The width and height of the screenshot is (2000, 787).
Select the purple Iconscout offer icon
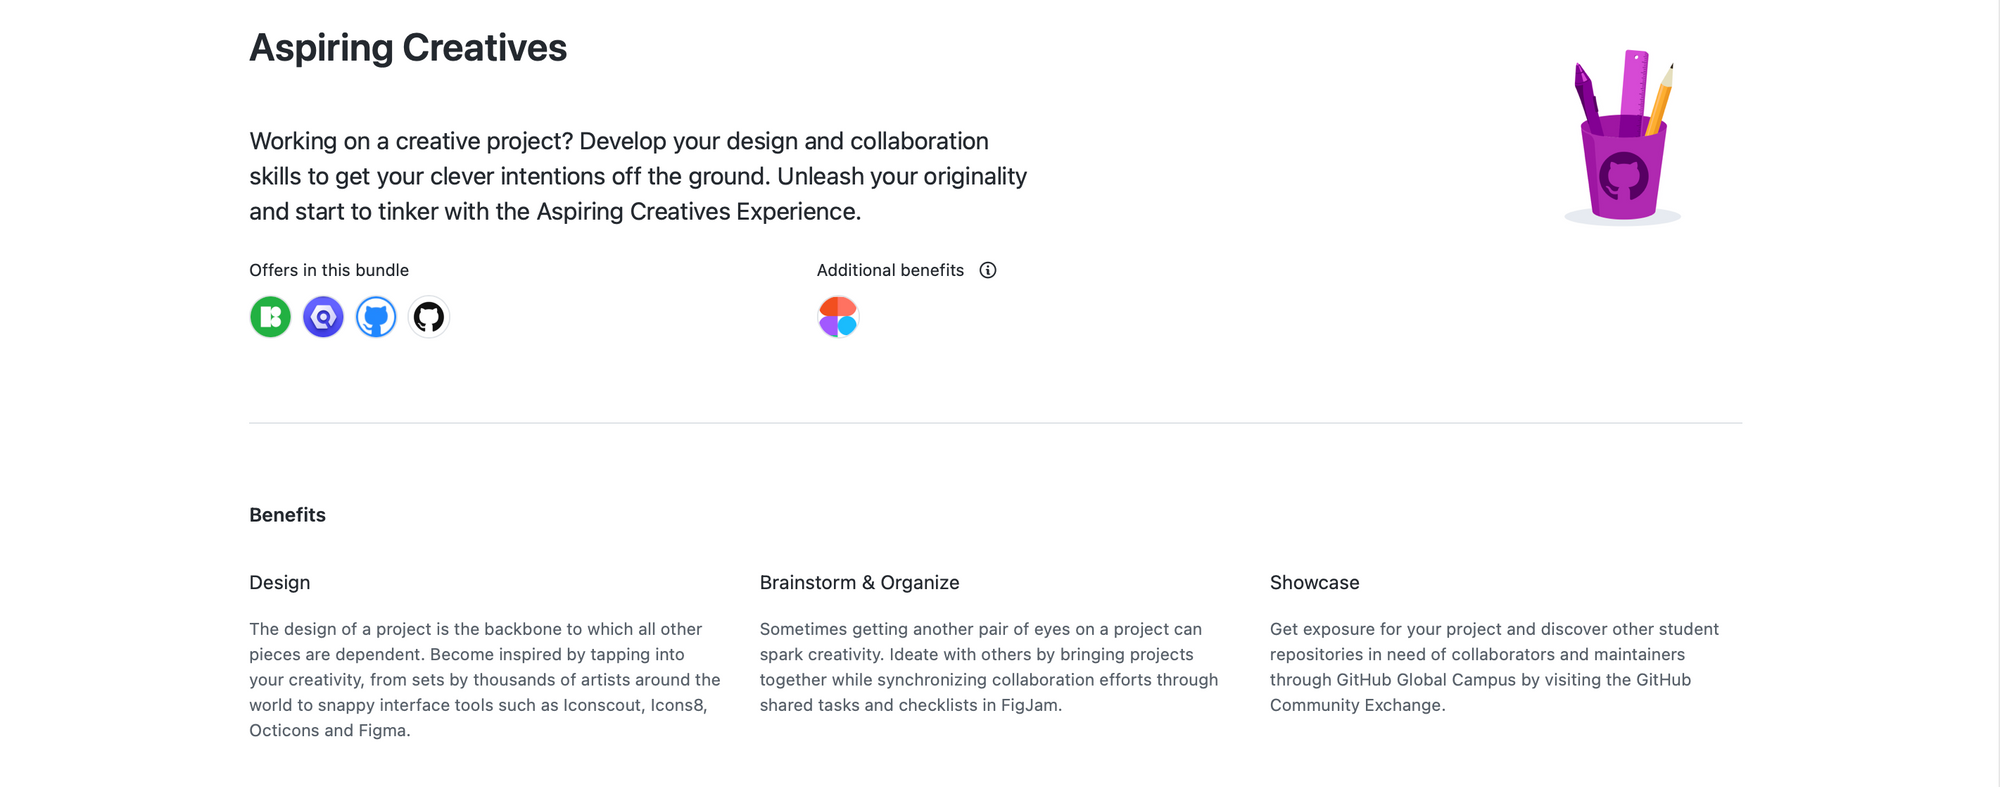pos(323,317)
